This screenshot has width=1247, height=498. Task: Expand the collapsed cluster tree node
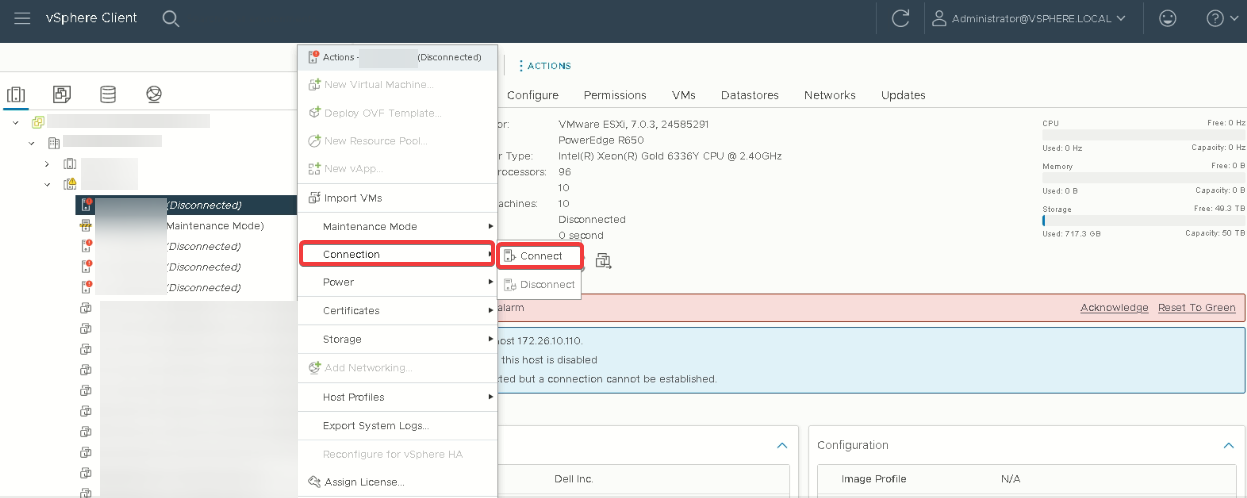(47, 163)
